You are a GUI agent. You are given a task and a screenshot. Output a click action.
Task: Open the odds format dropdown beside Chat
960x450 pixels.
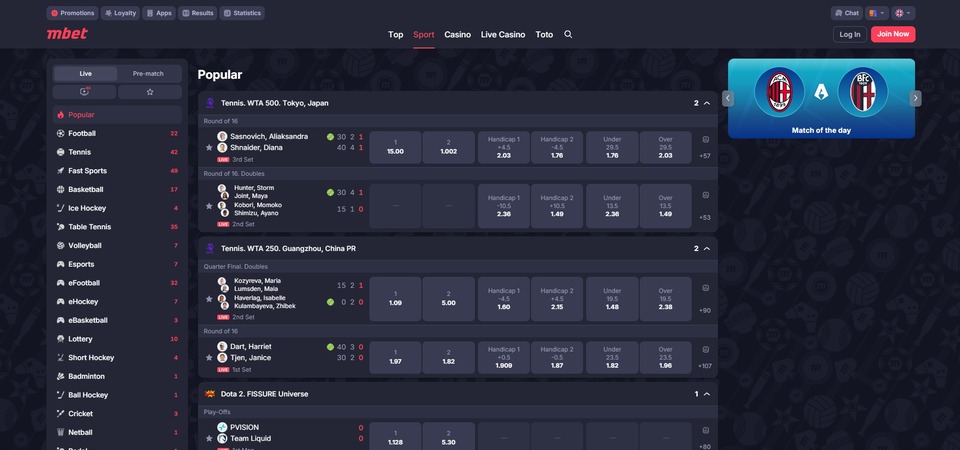876,13
